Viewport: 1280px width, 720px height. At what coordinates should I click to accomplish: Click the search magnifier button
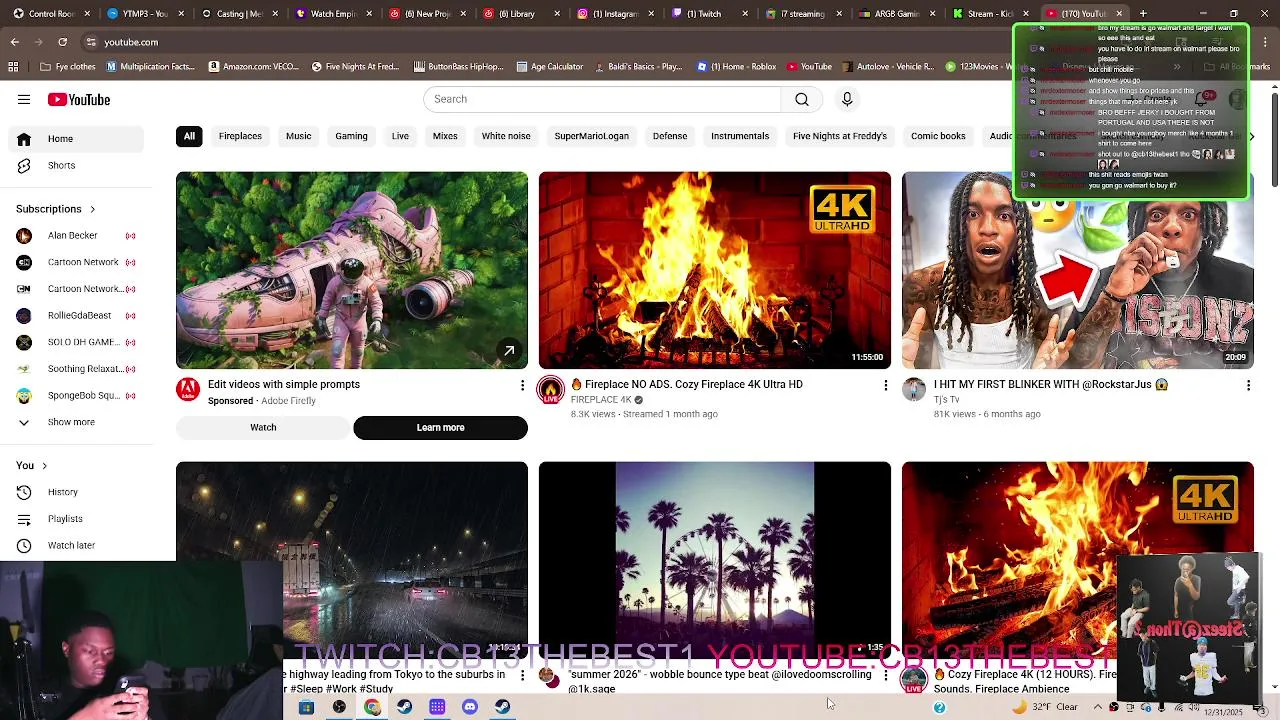pos(802,99)
